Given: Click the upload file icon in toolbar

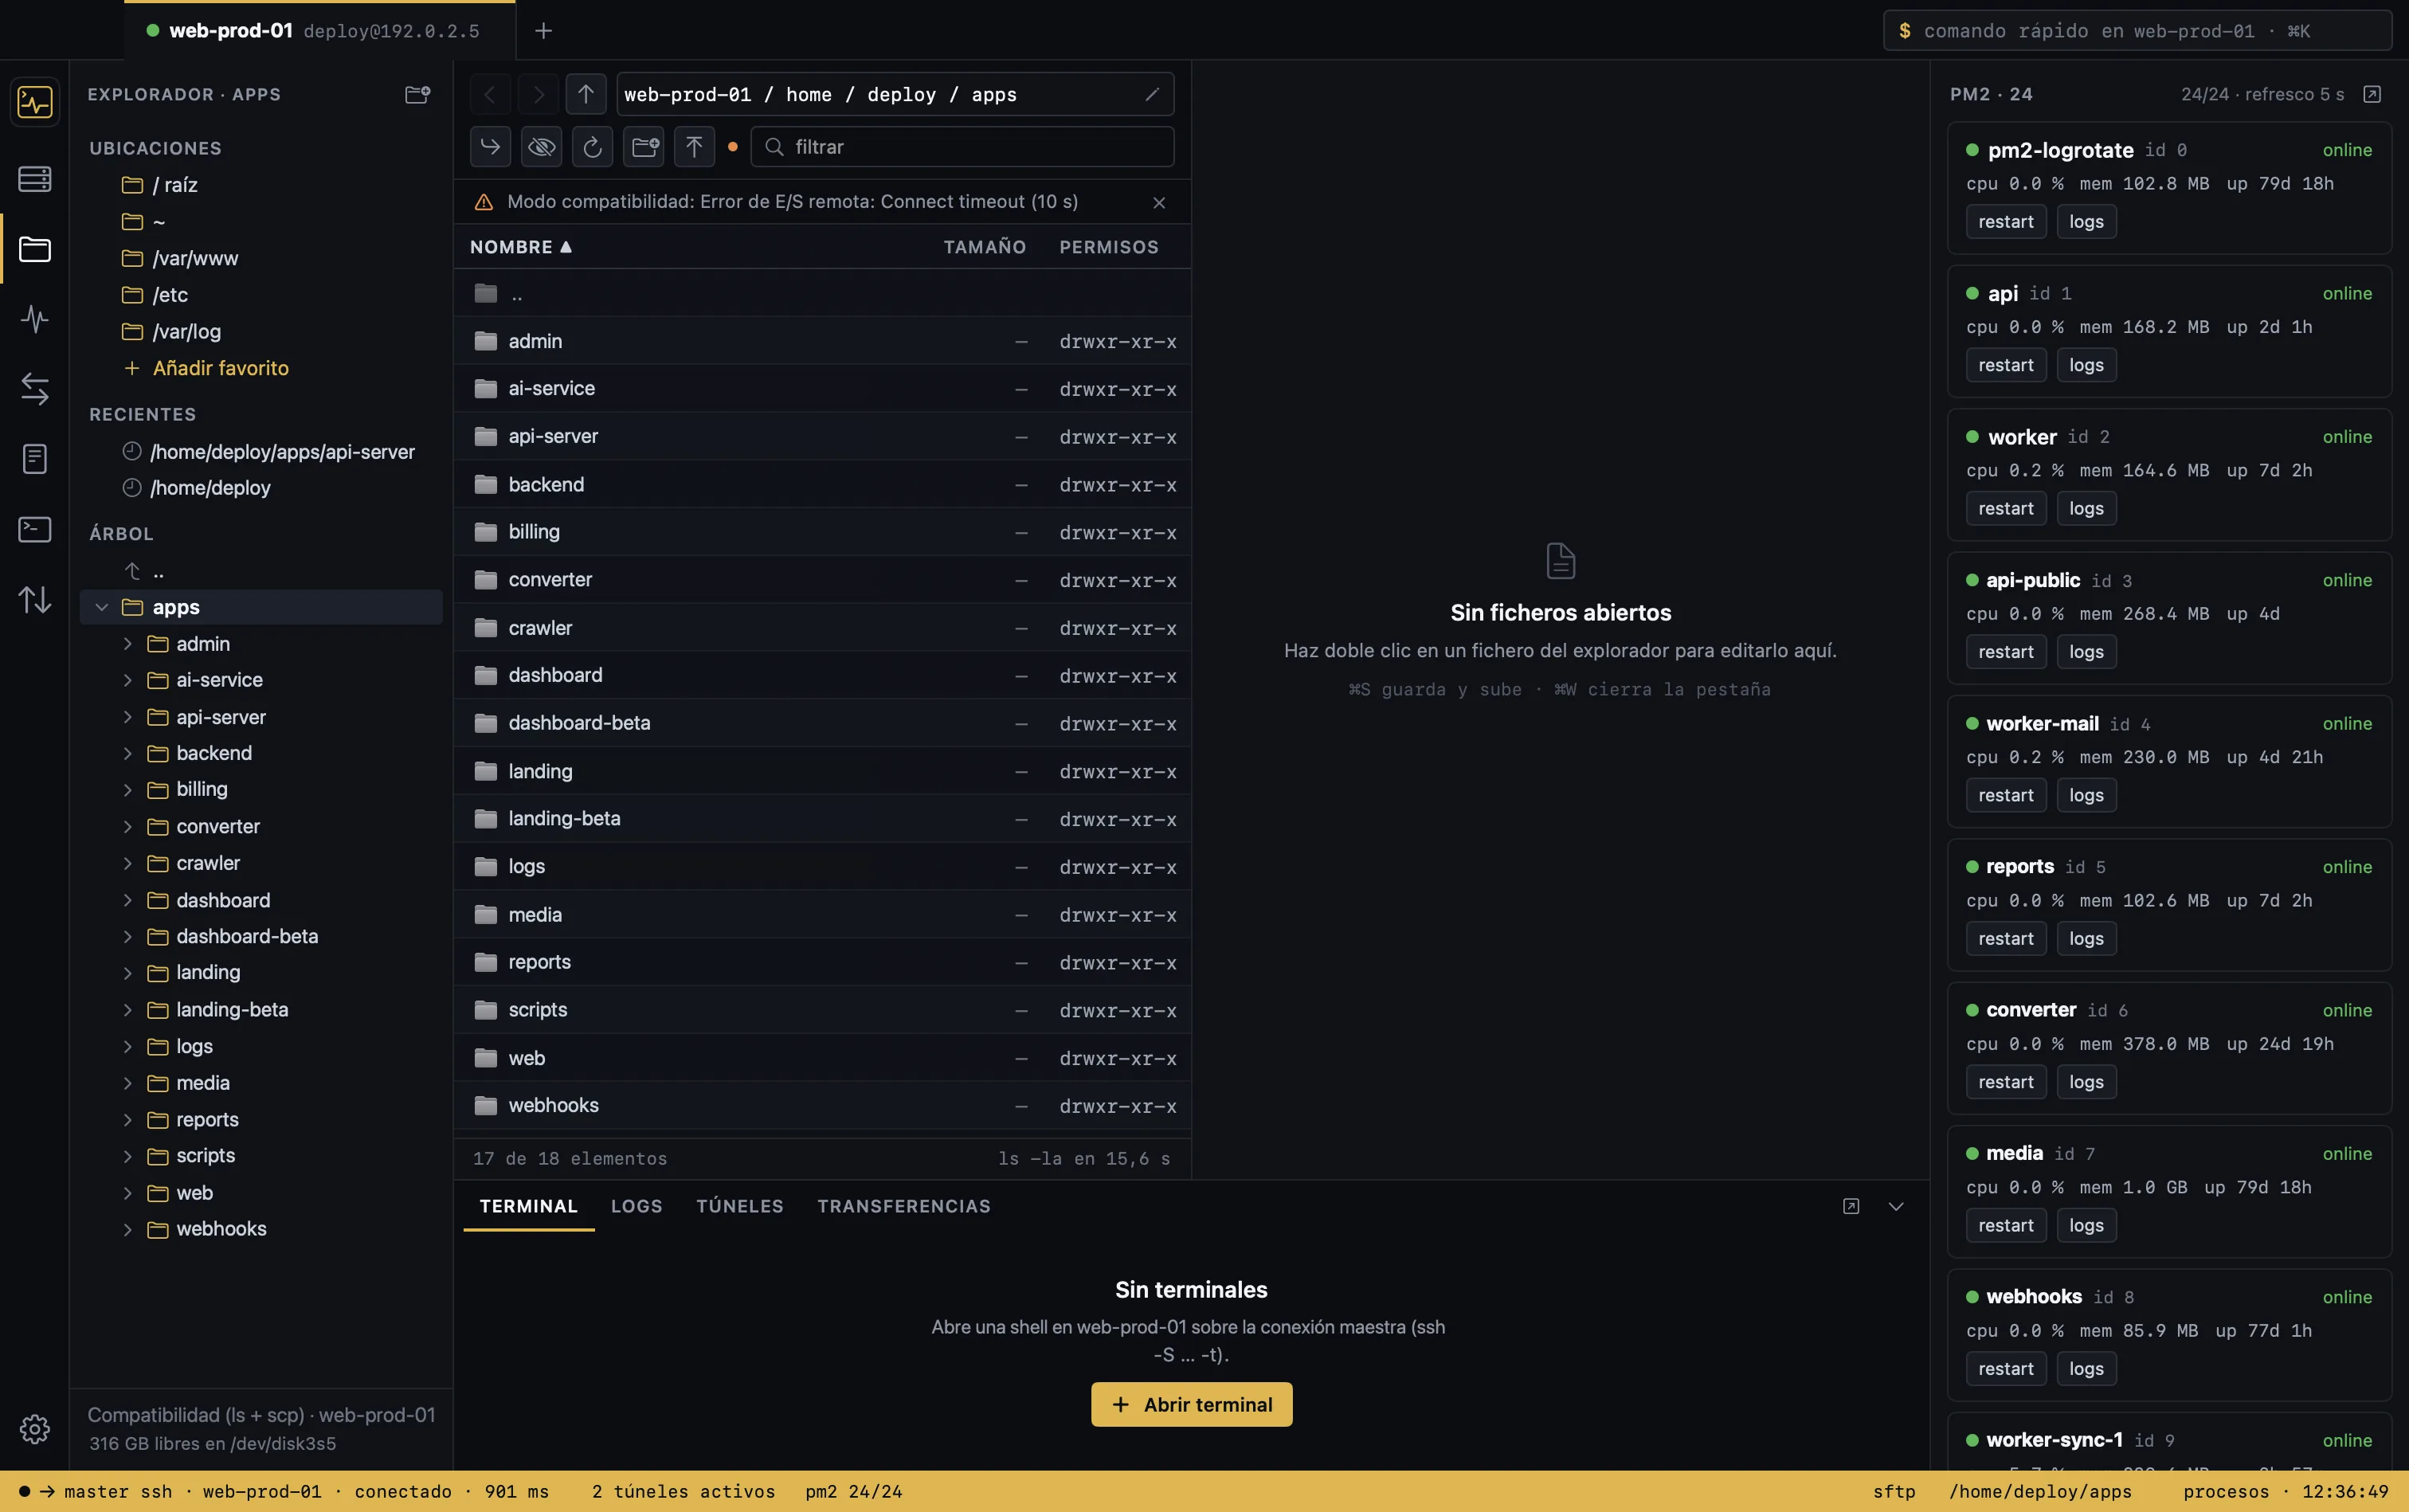Looking at the screenshot, I should point(694,147).
